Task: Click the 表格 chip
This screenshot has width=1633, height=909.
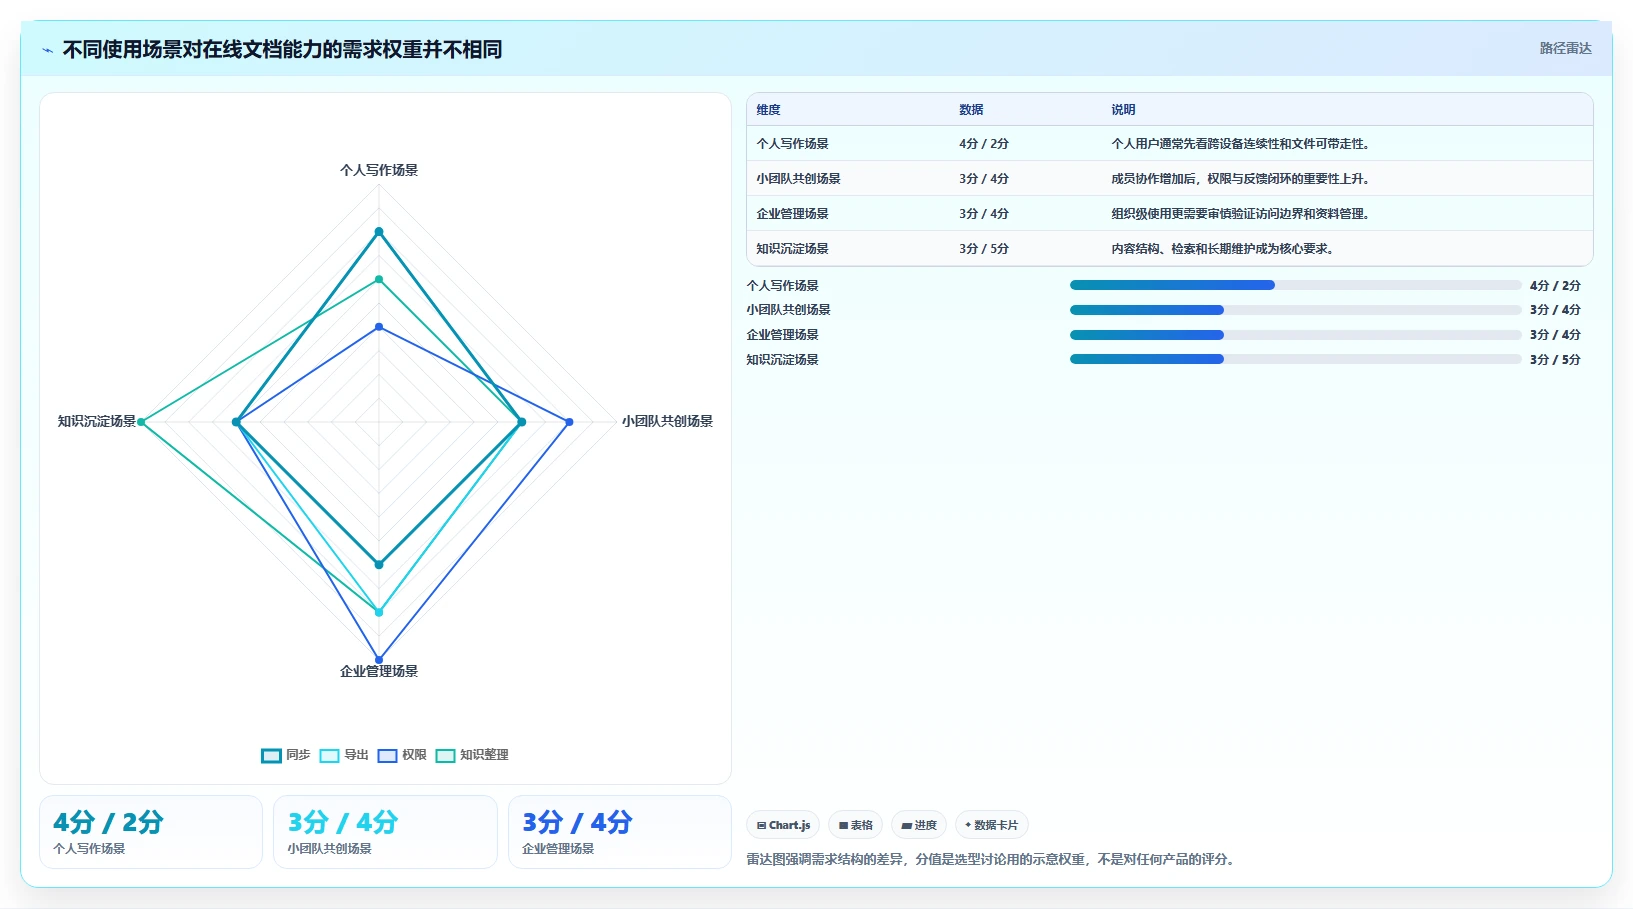Action: click(x=855, y=825)
